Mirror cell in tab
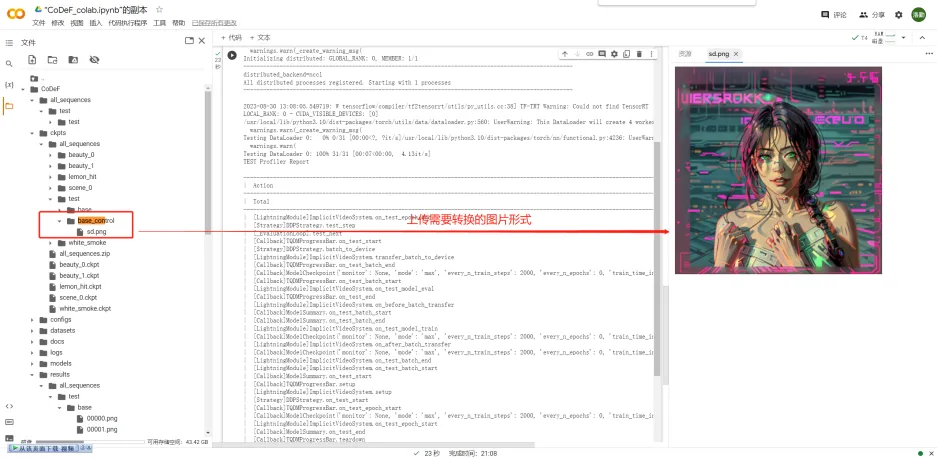Viewport: 937px width, 459px height. coord(626,54)
